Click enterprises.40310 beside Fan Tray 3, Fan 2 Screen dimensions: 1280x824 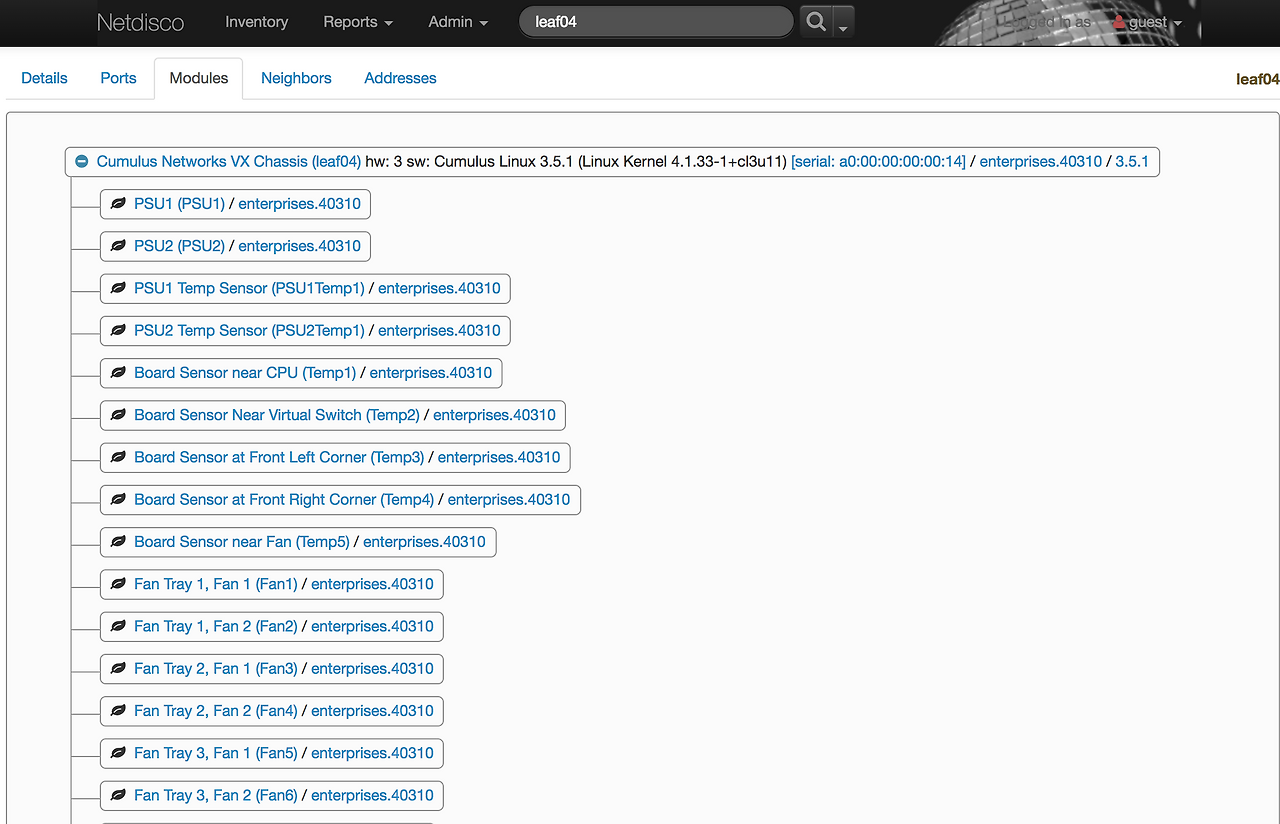click(372, 795)
